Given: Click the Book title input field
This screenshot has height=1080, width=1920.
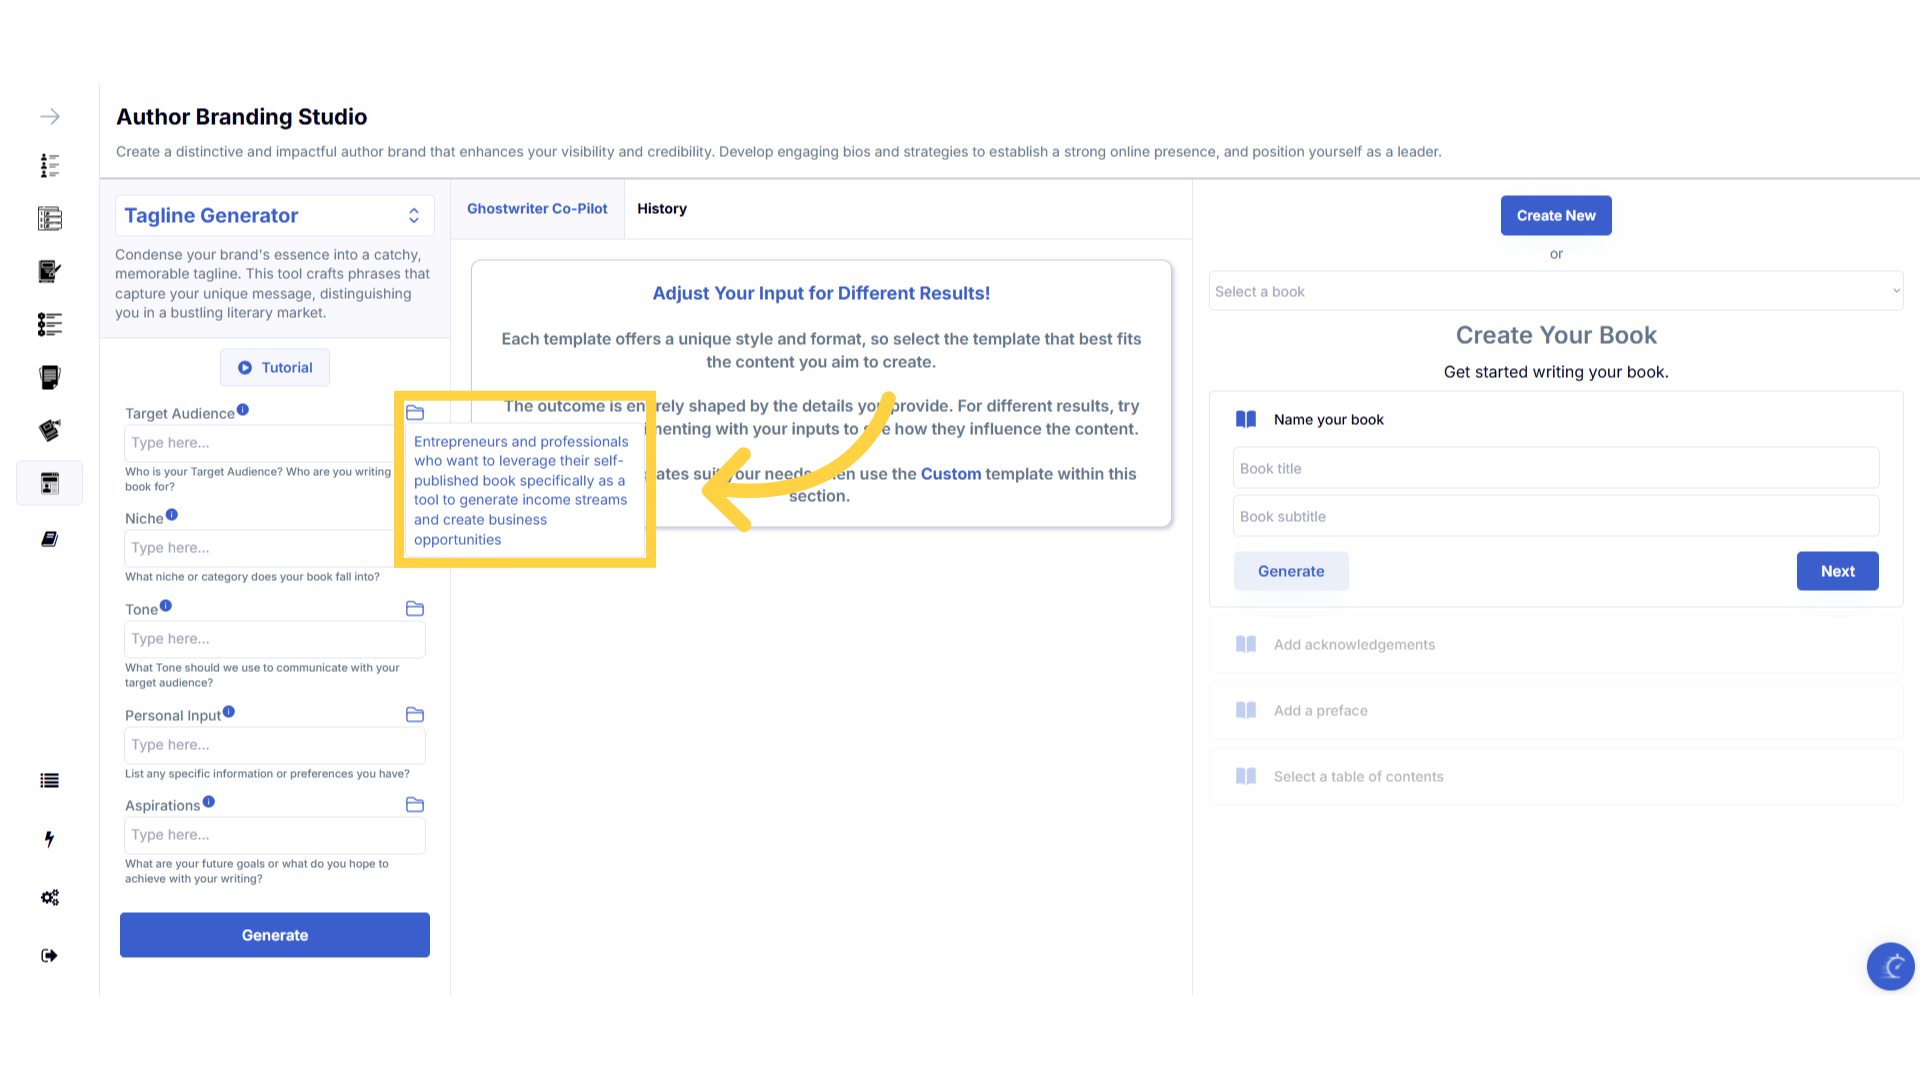Looking at the screenshot, I should pos(1555,468).
